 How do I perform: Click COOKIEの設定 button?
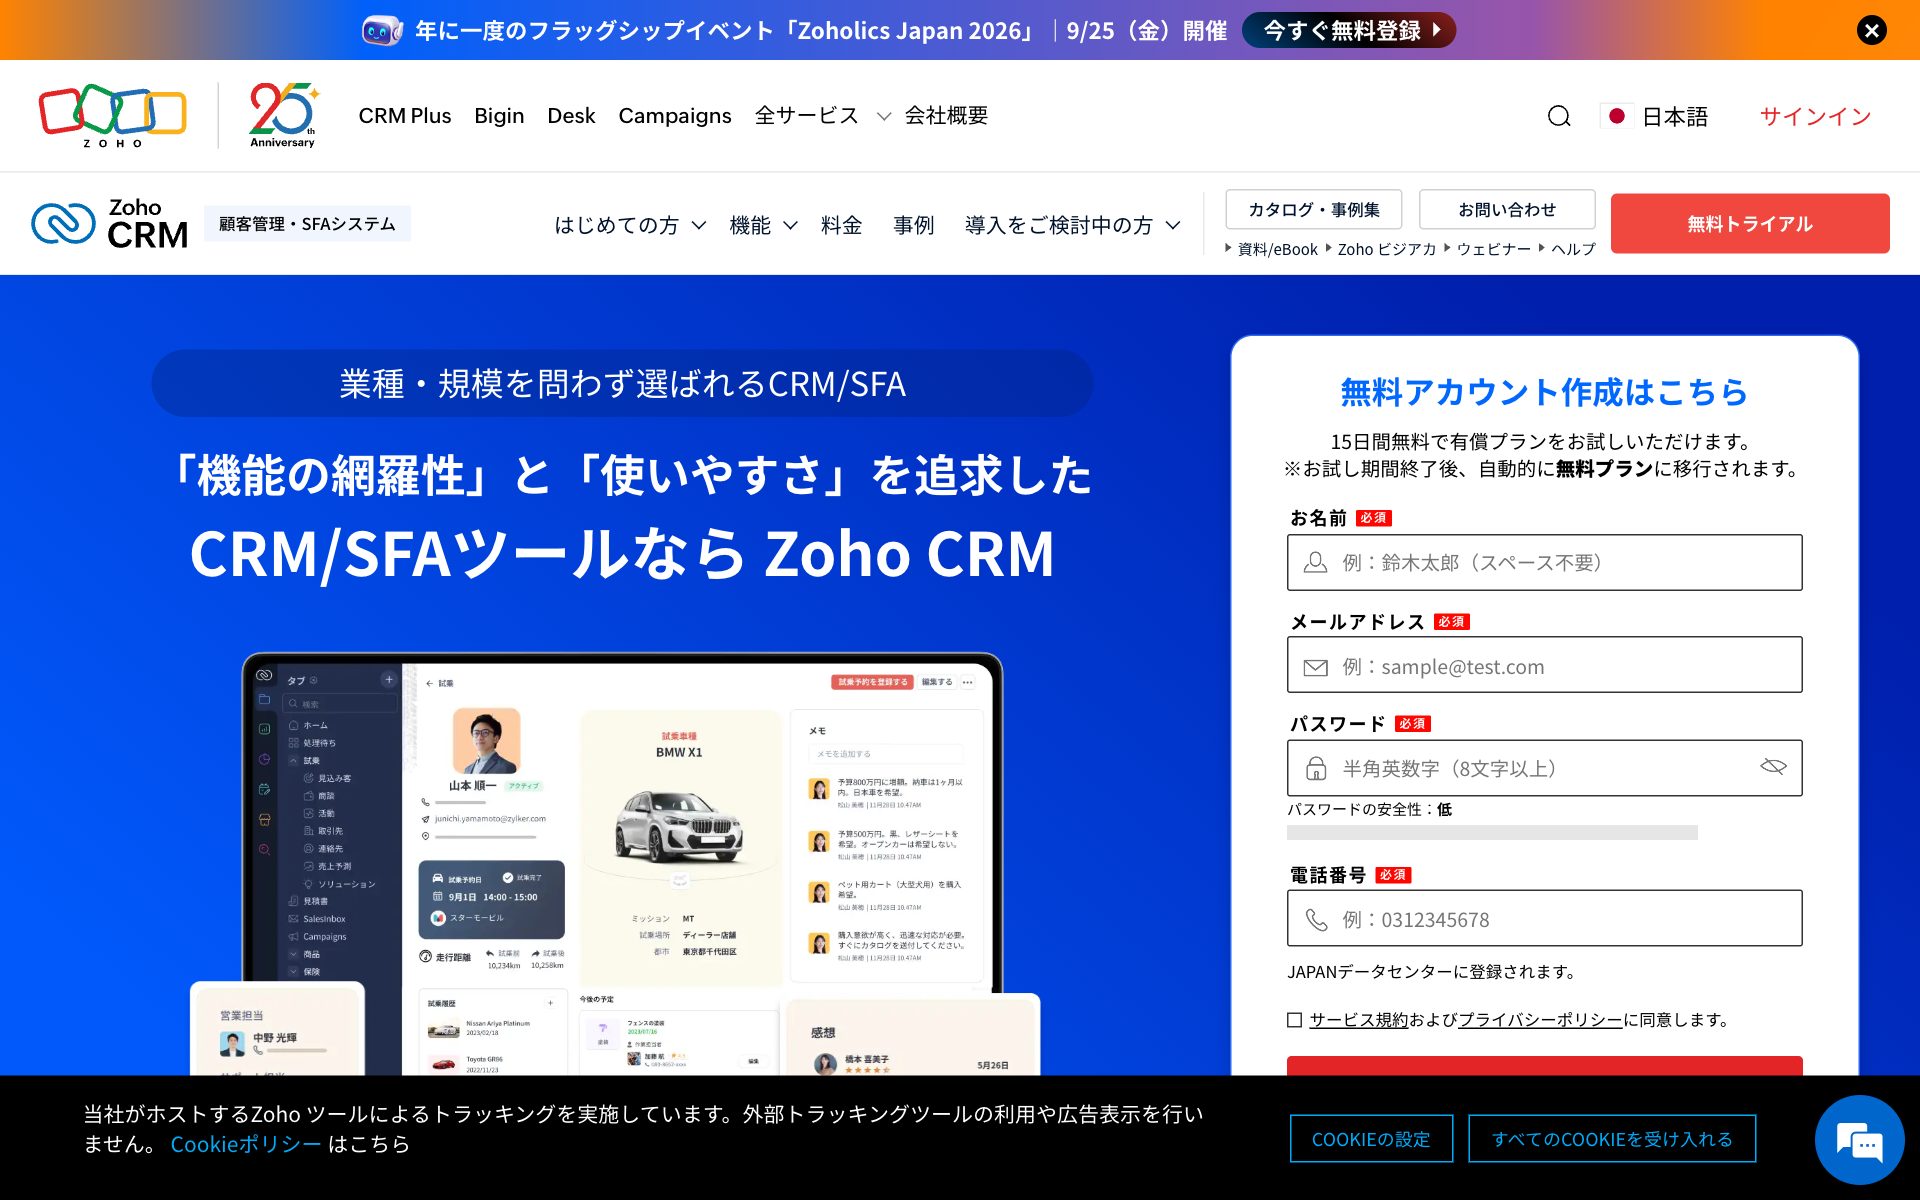pyautogui.click(x=1371, y=1139)
